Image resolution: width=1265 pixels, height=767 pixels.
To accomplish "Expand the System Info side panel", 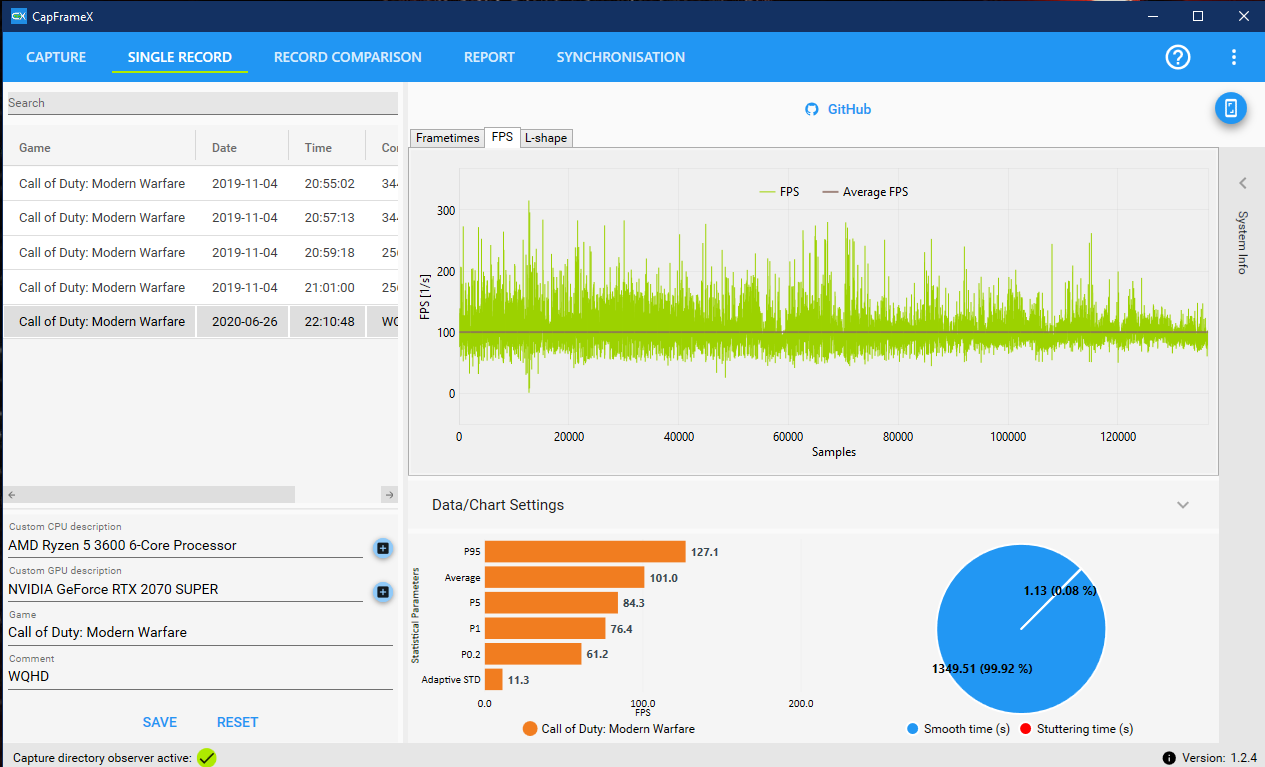I will pos(1242,183).
